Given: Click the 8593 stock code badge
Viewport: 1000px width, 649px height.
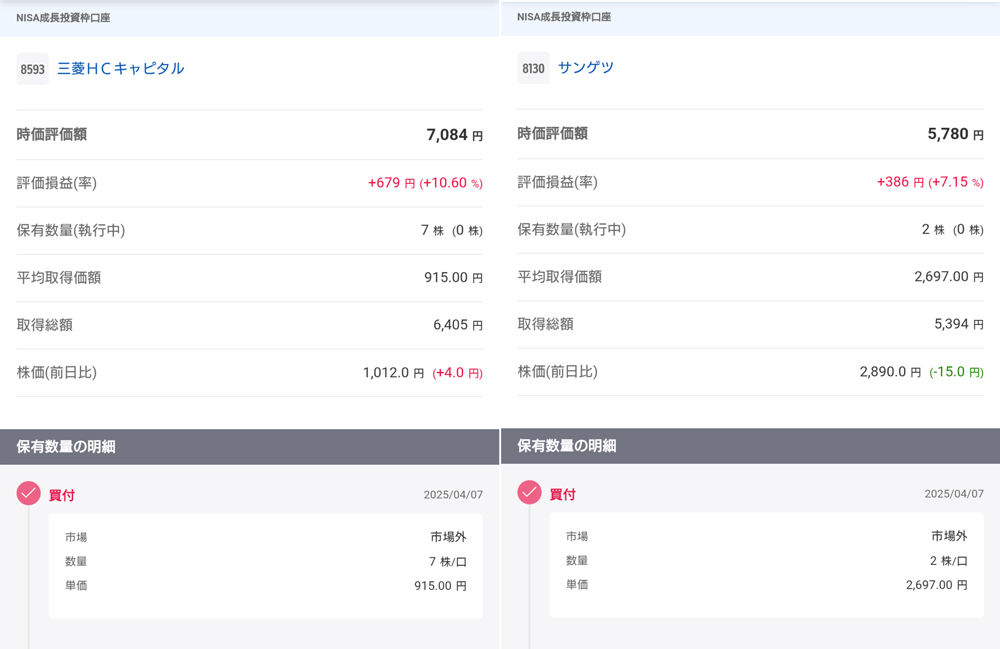Looking at the screenshot, I should [x=33, y=69].
